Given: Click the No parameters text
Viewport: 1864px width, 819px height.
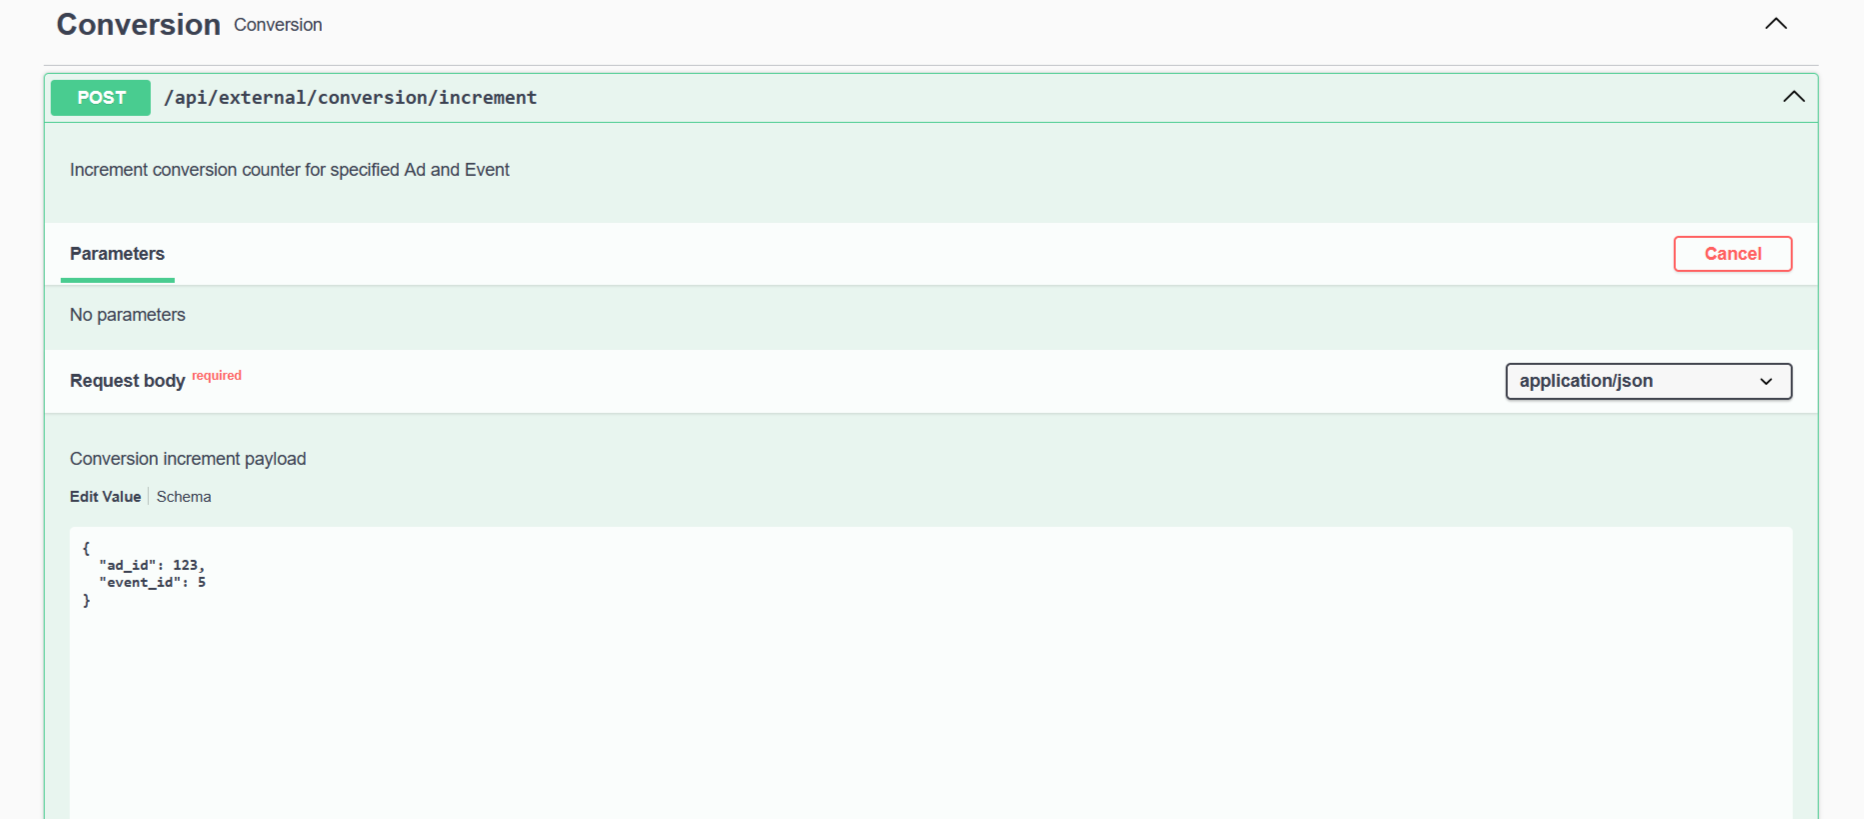Looking at the screenshot, I should [127, 315].
